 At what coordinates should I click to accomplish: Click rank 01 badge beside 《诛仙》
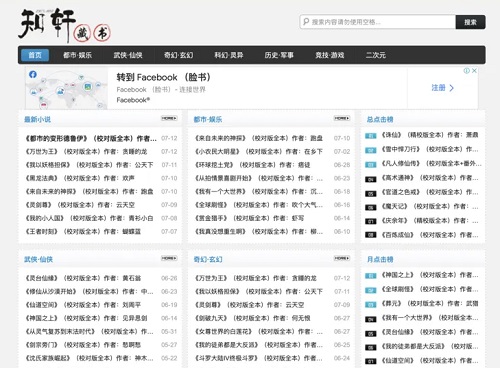370,136
